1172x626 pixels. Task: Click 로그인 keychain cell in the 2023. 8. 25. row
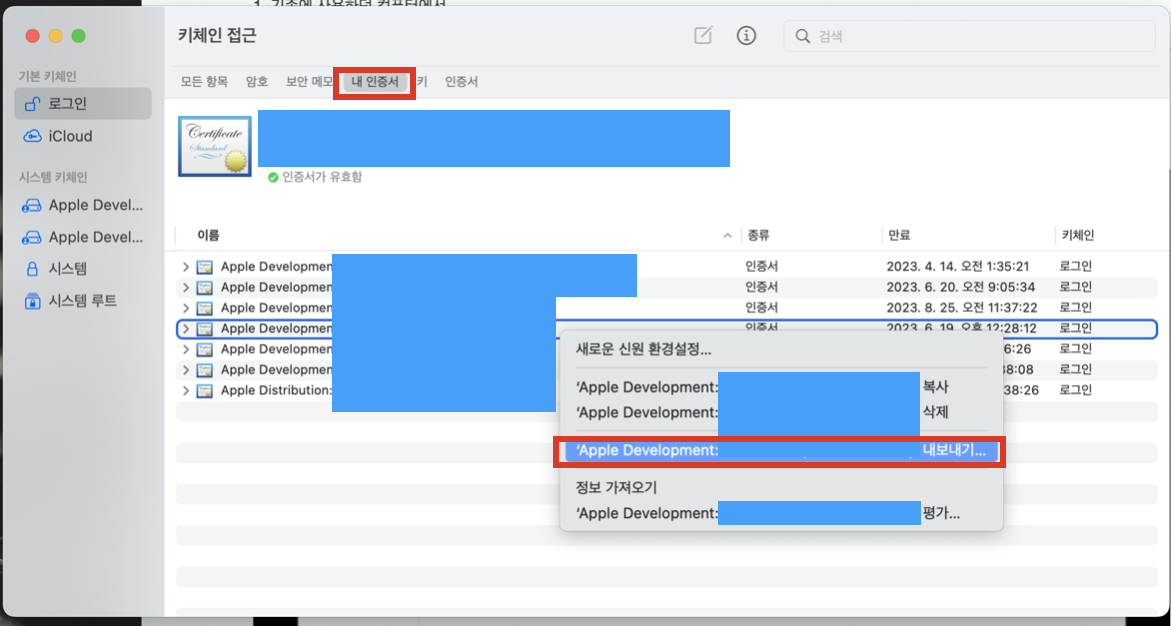point(1076,308)
